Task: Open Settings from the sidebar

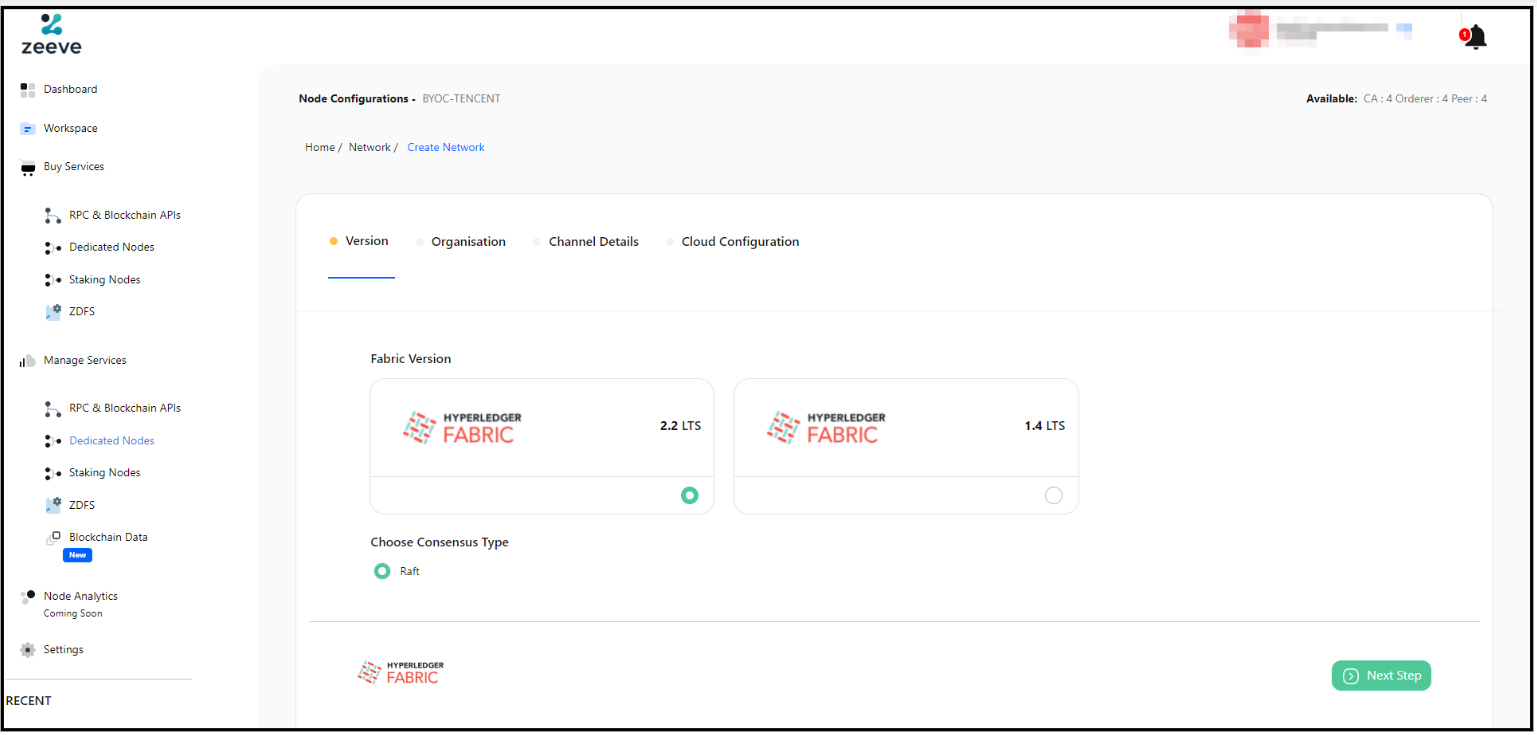Action: pyautogui.click(x=64, y=649)
